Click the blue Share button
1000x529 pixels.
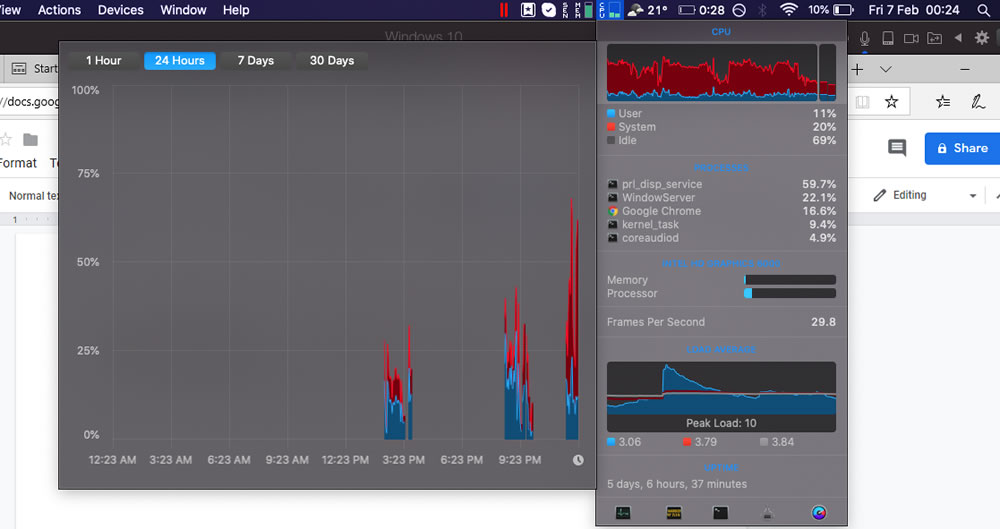[962, 148]
